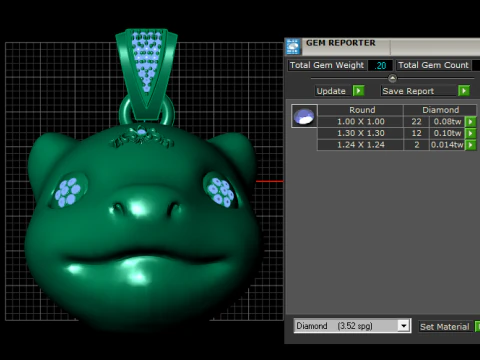Screen dimensions: 480x360
Task: Click the Diamond column header
Action: coord(440,110)
